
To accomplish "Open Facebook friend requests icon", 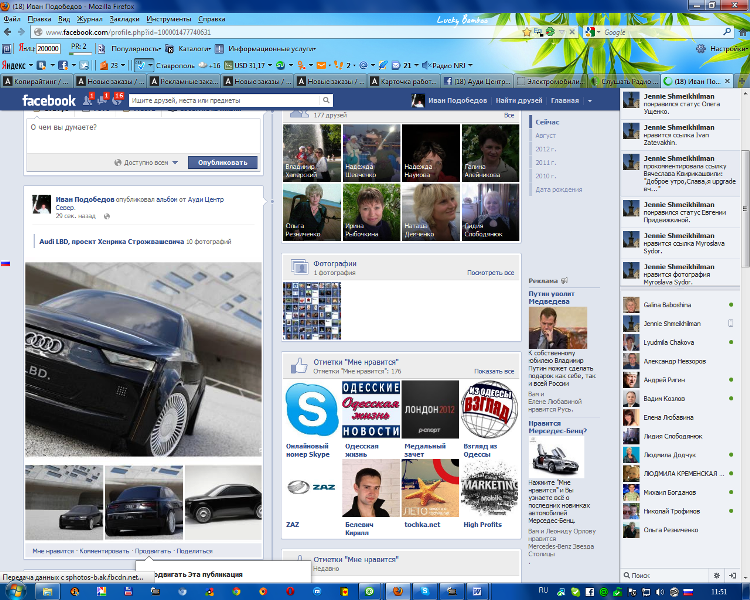I will [87, 100].
